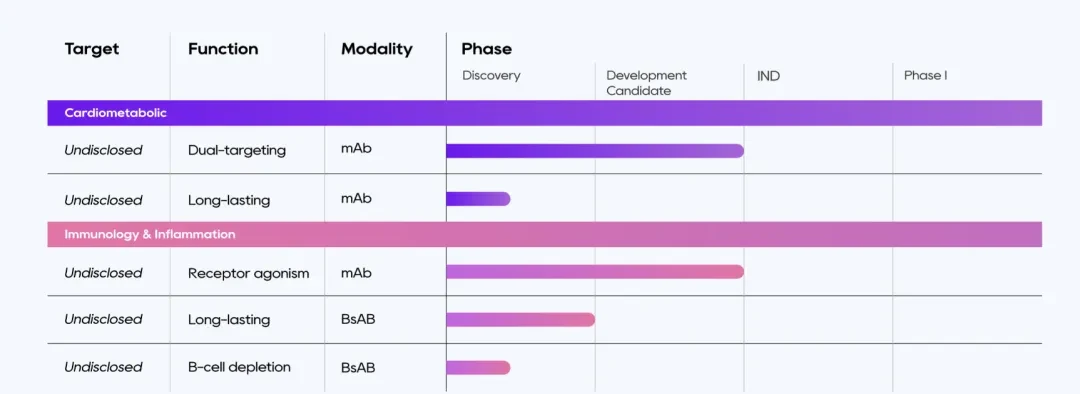The image size is (1080, 394).
Task: Click the B-cell depletion function text
Action: 239,367
